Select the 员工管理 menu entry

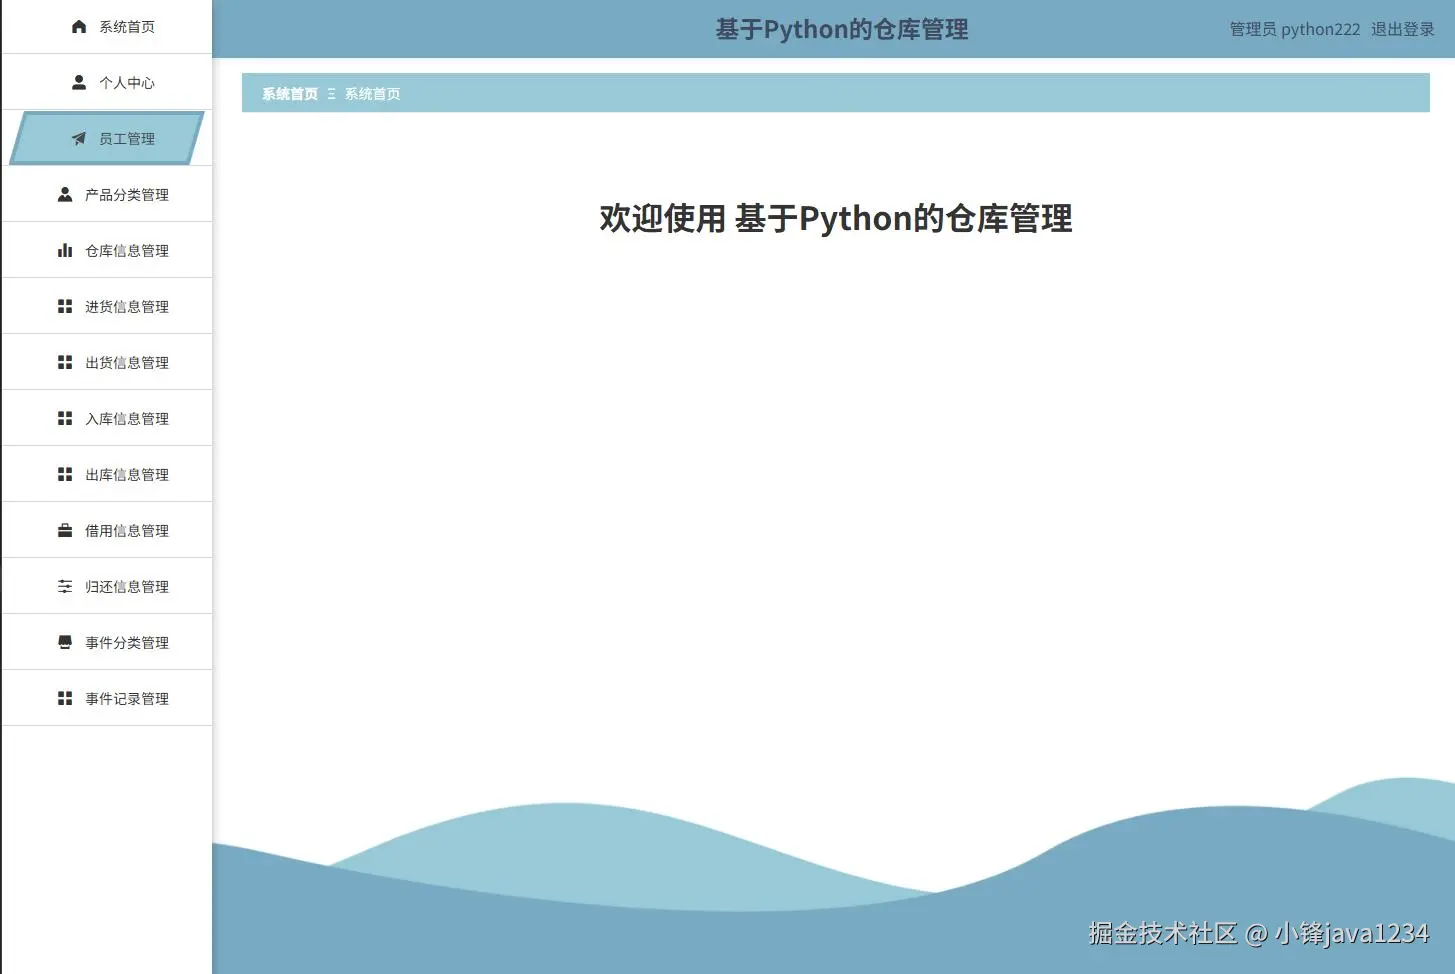[x=107, y=139]
